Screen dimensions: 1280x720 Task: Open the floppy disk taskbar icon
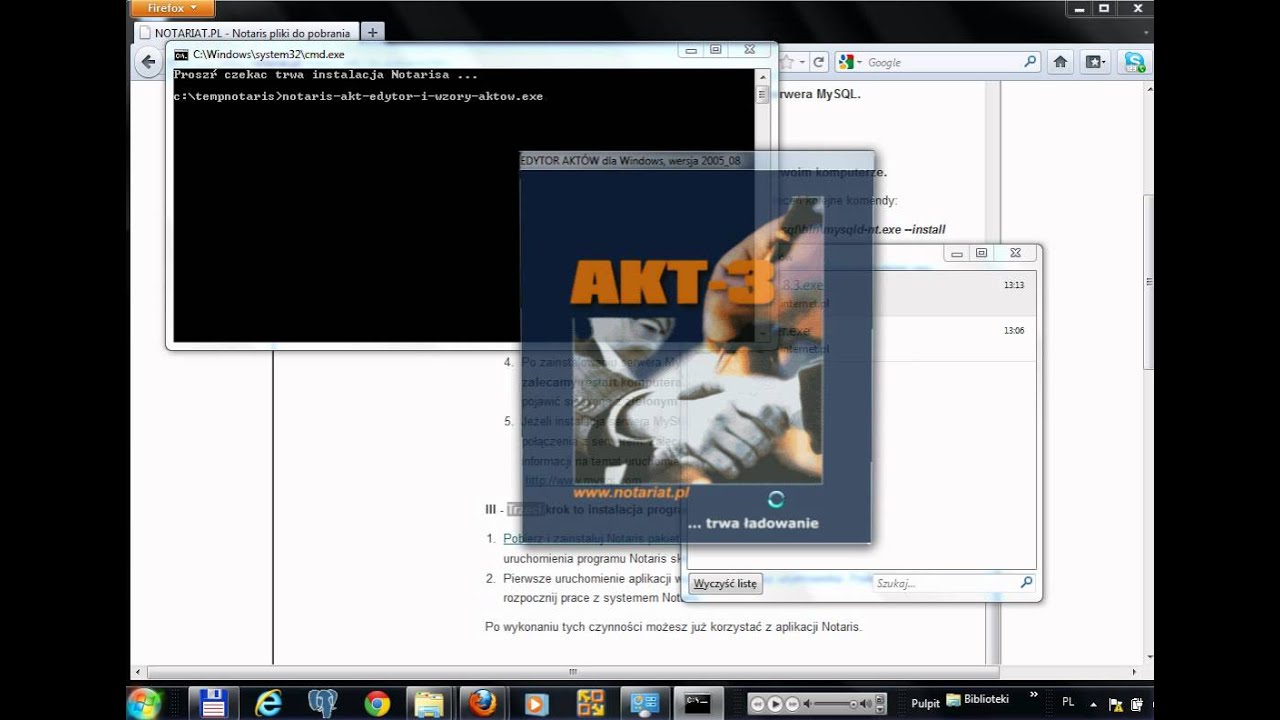pyautogui.click(x=213, y=703)
